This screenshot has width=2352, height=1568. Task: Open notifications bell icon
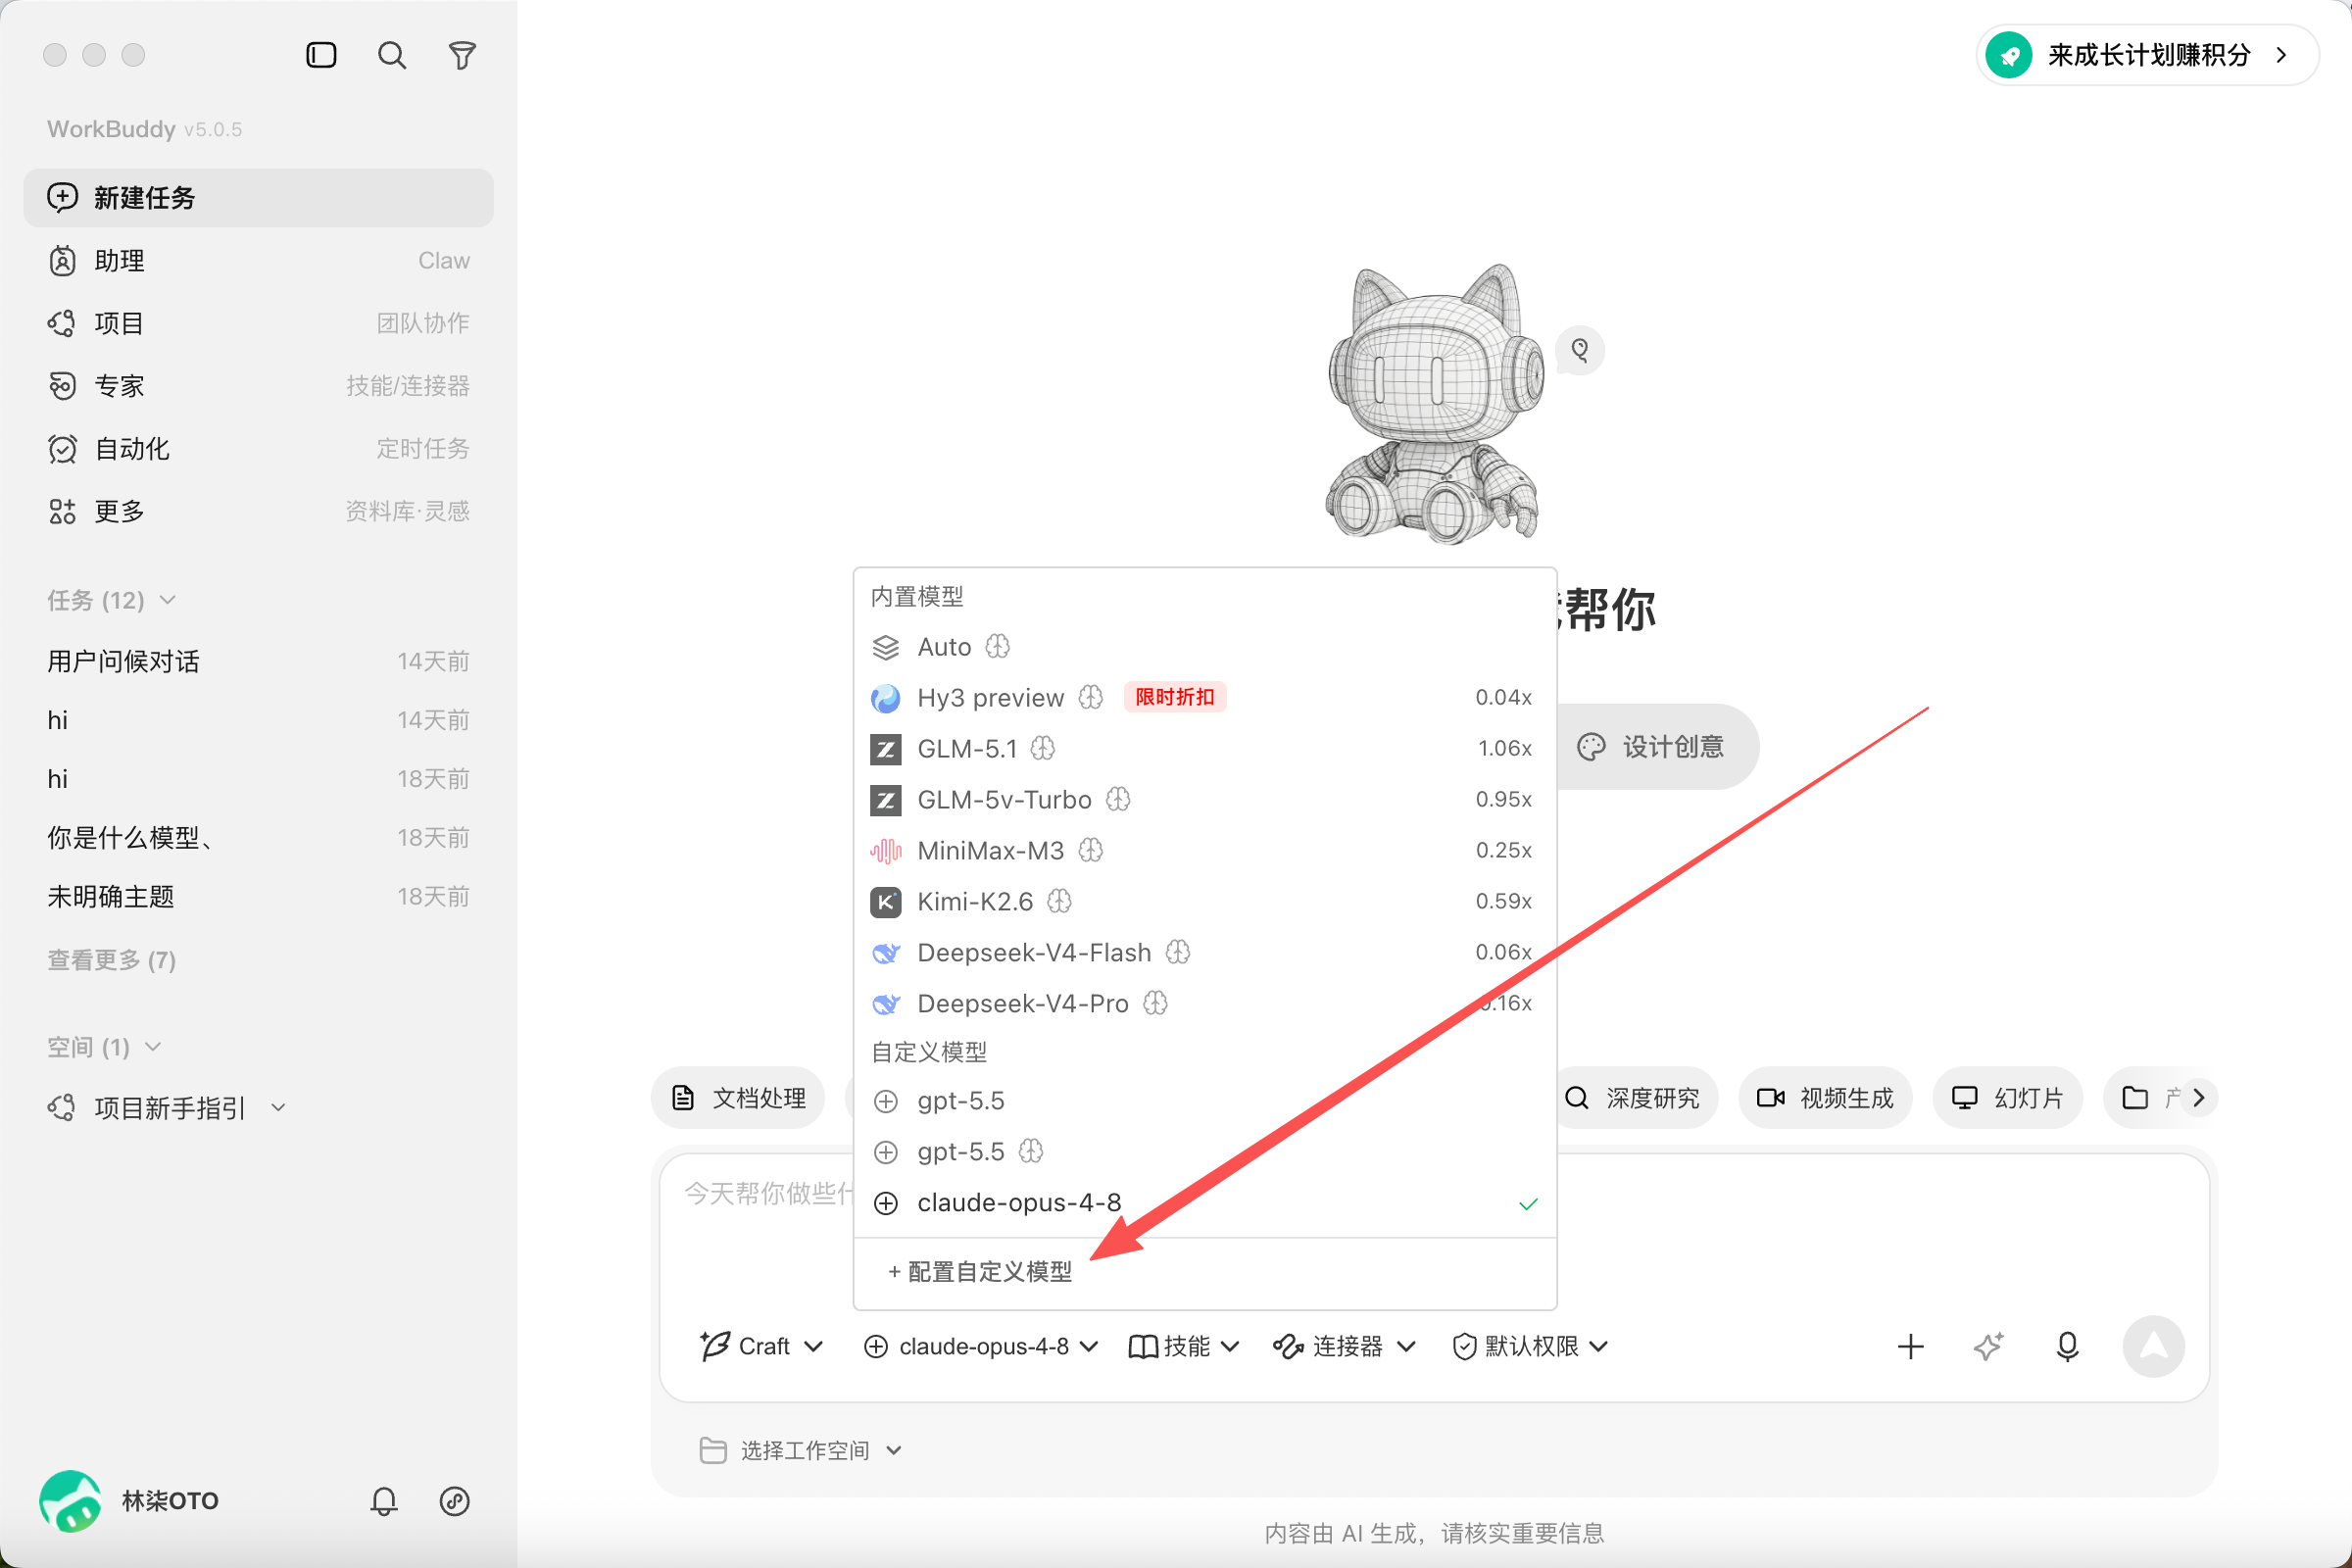384,1500
